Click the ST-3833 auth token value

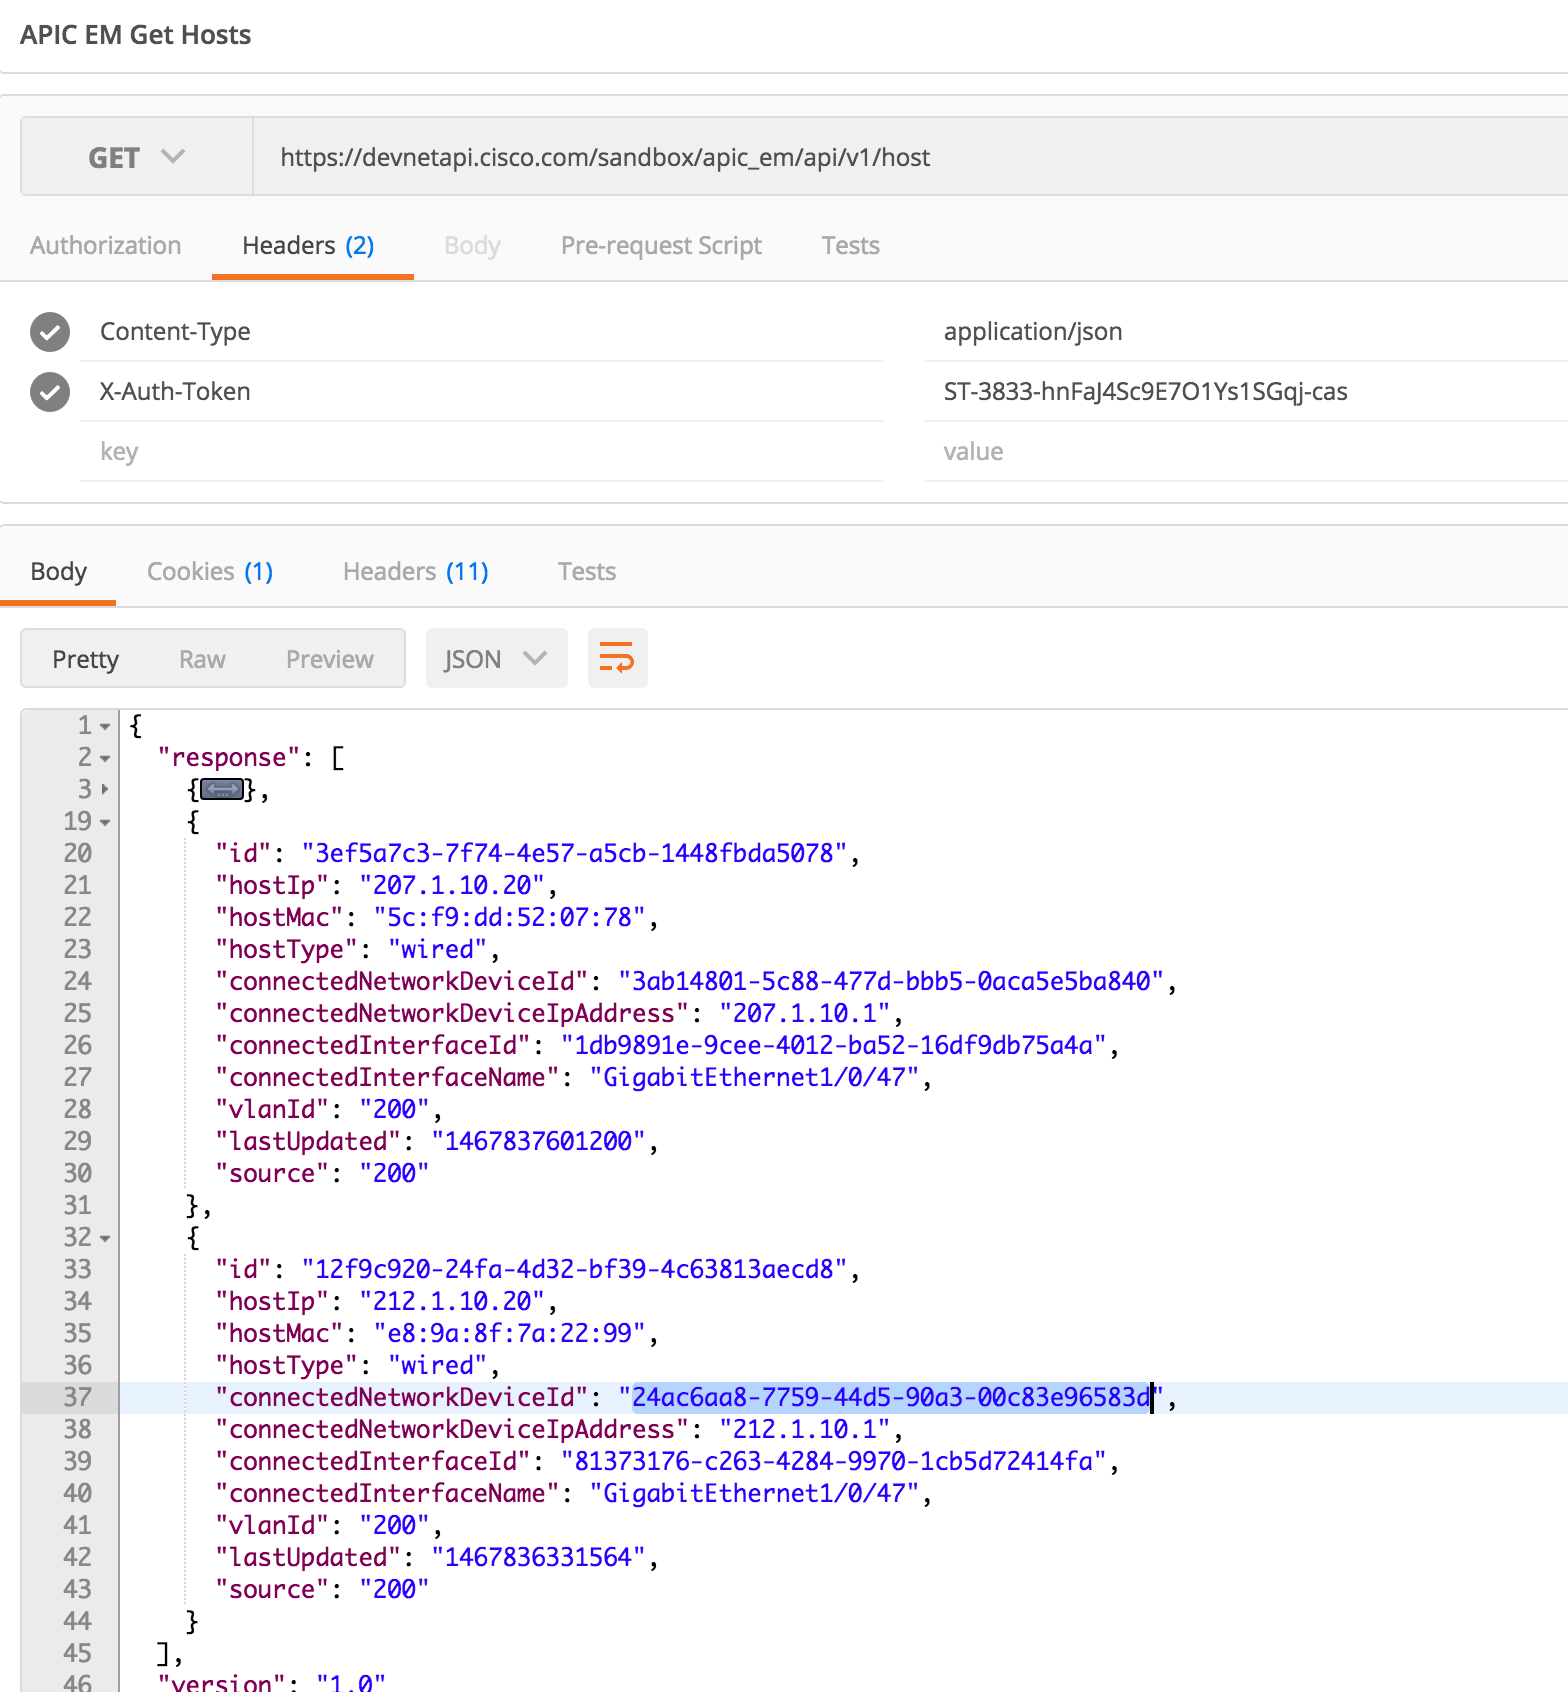coord(1146,392)
